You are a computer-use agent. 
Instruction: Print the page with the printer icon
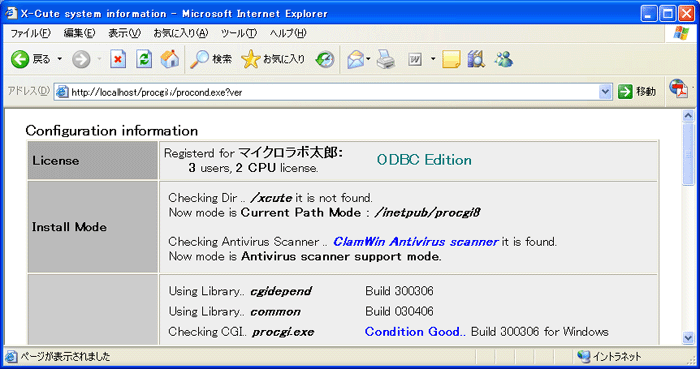(385, 59)
